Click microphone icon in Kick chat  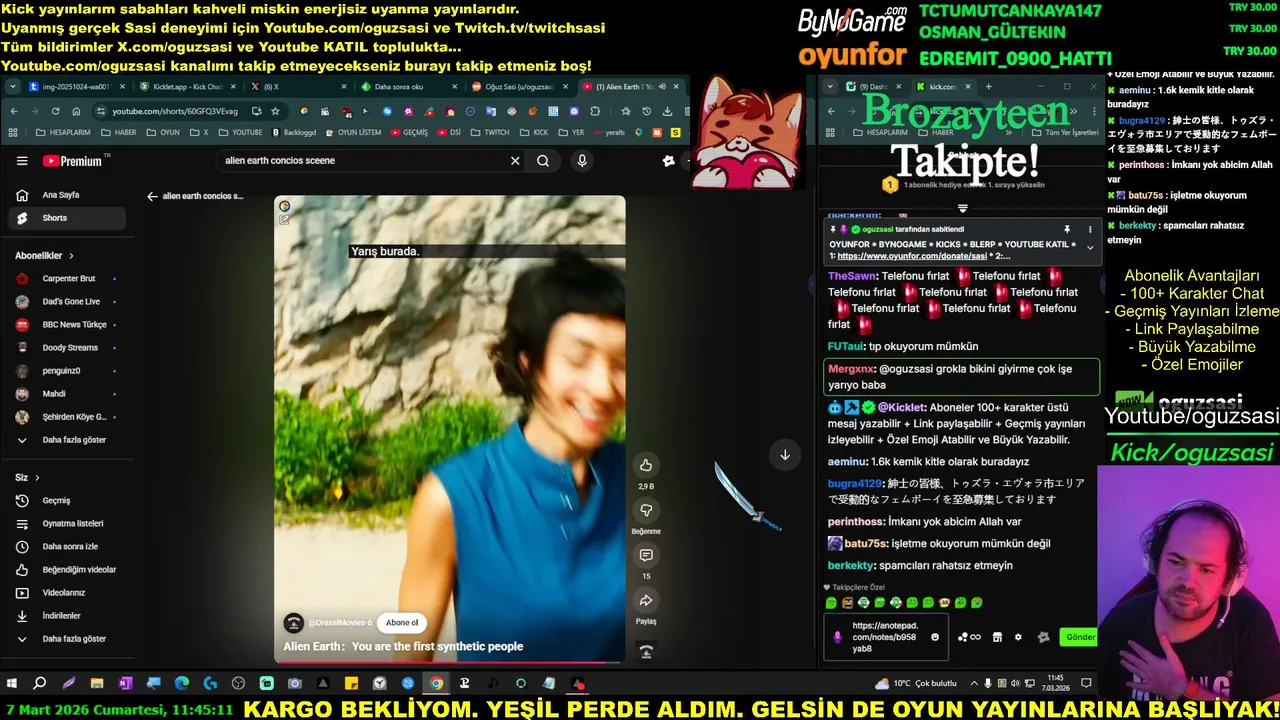[838, 637]
